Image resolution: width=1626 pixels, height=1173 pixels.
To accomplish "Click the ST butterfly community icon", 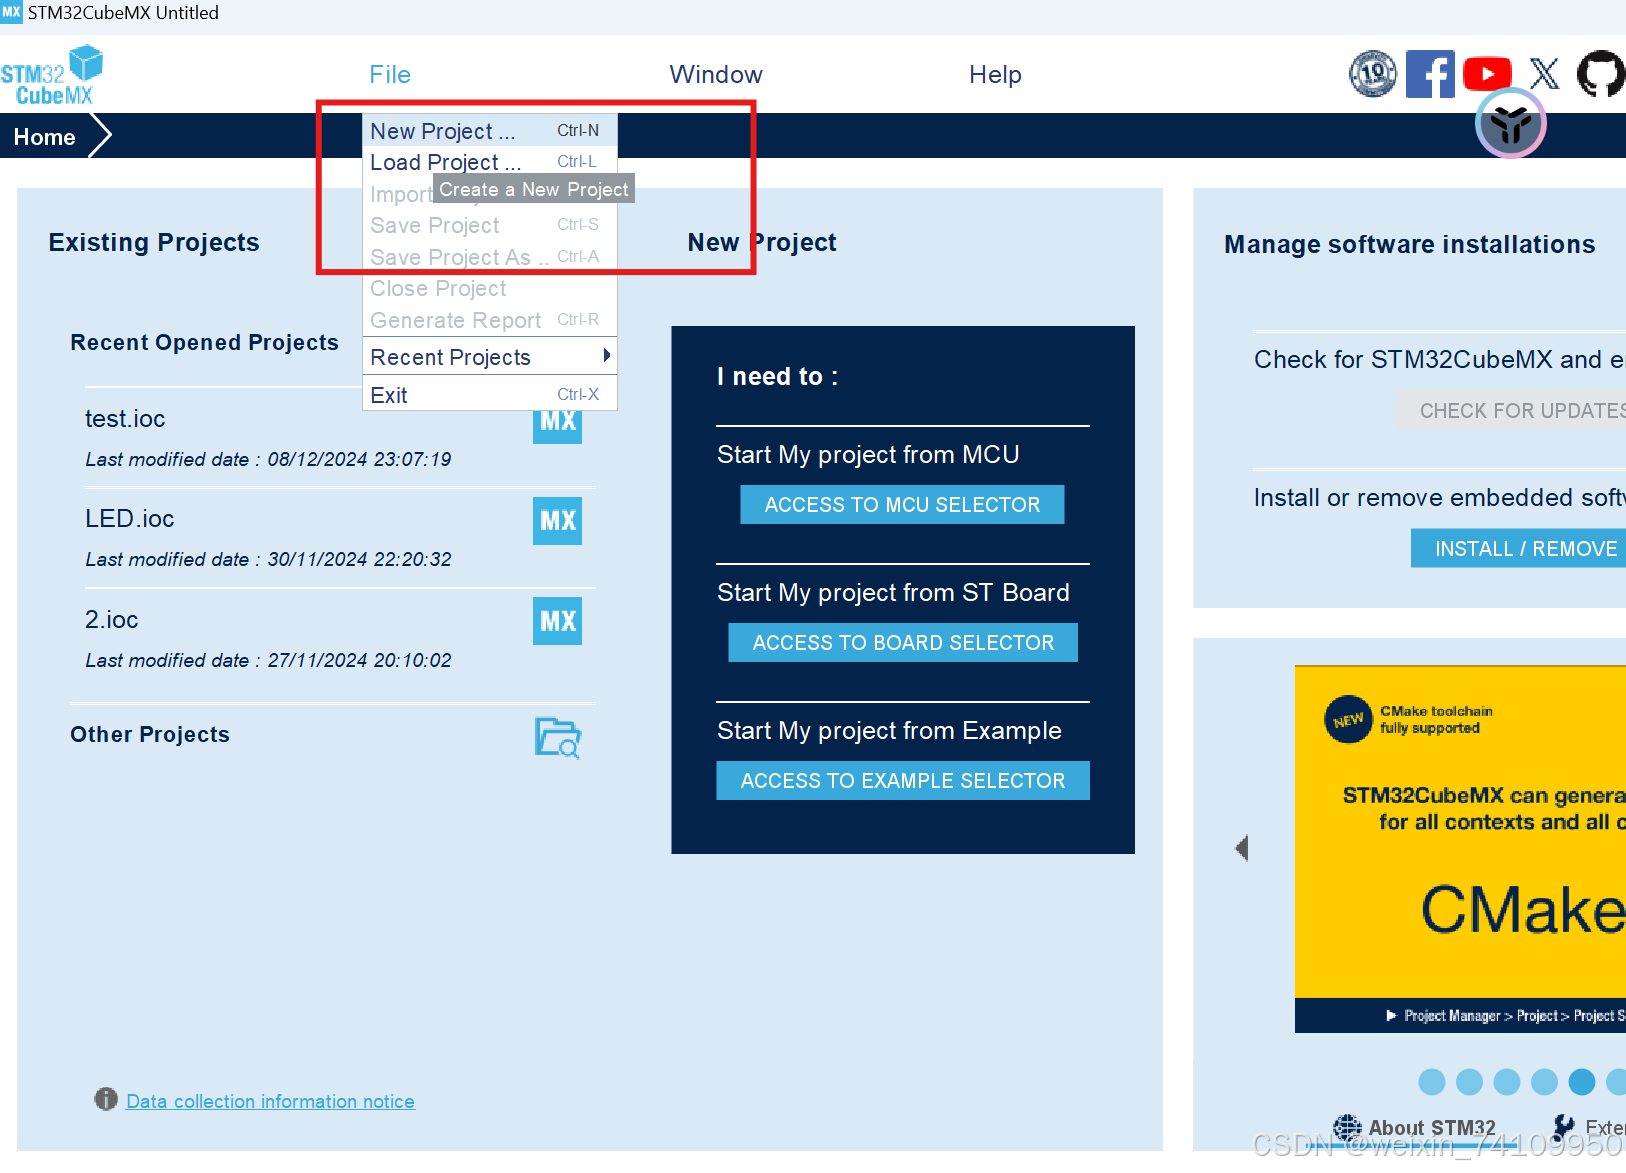I will (1511, 123).
